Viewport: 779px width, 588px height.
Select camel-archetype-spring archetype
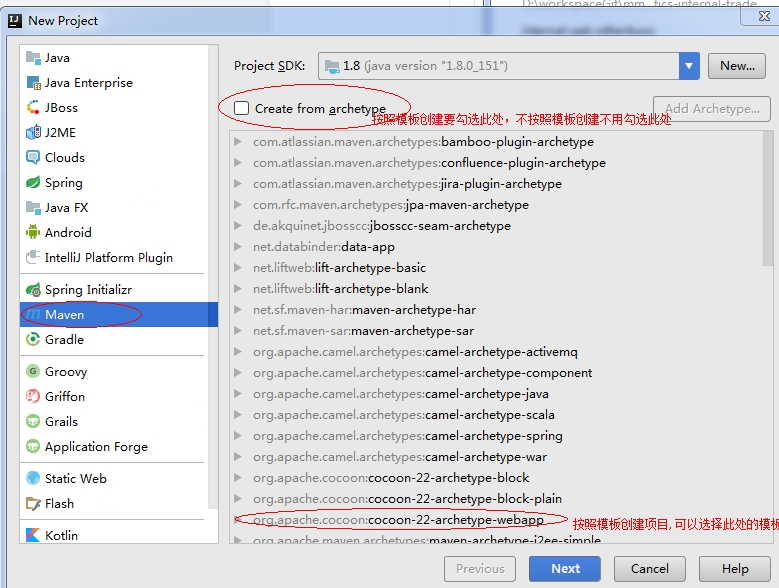click(x=407, y=436)
